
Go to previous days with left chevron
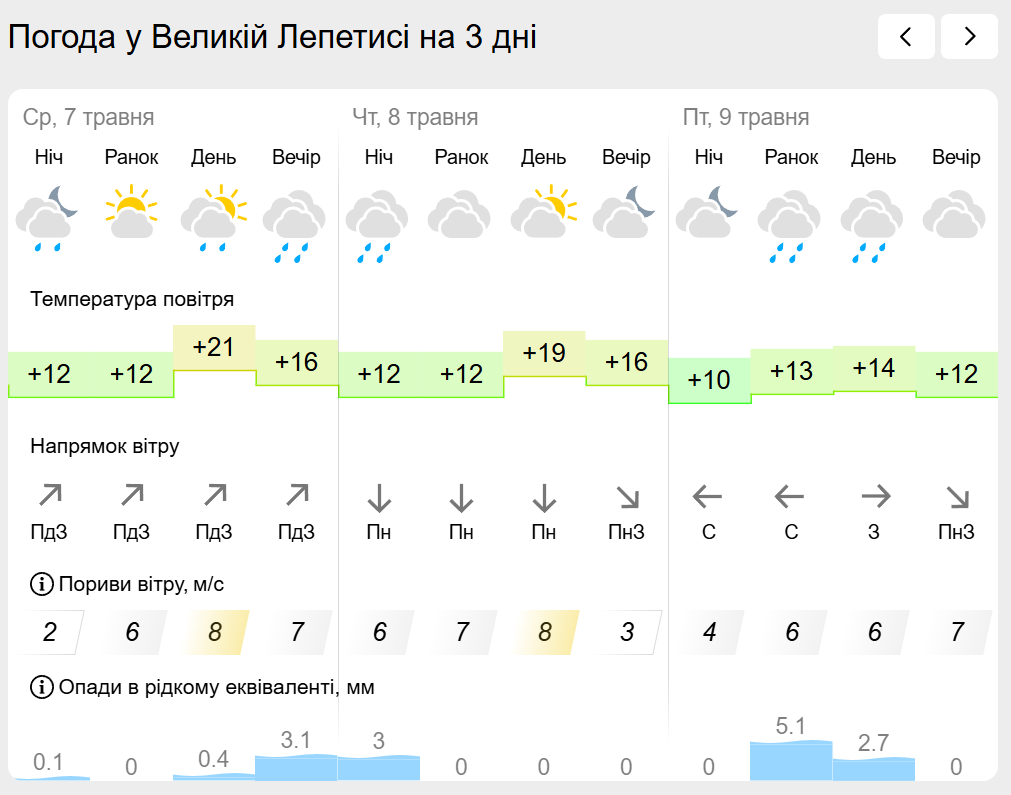click(906, 37)
